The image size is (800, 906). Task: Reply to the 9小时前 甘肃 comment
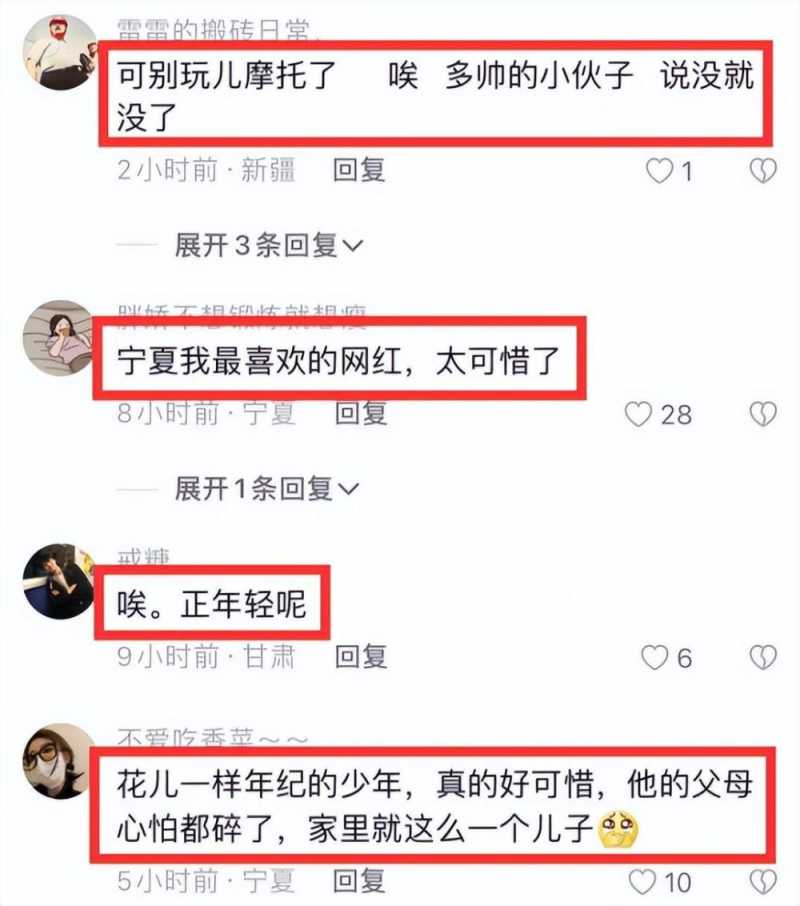pyautogui.click(x=361, y=657)
